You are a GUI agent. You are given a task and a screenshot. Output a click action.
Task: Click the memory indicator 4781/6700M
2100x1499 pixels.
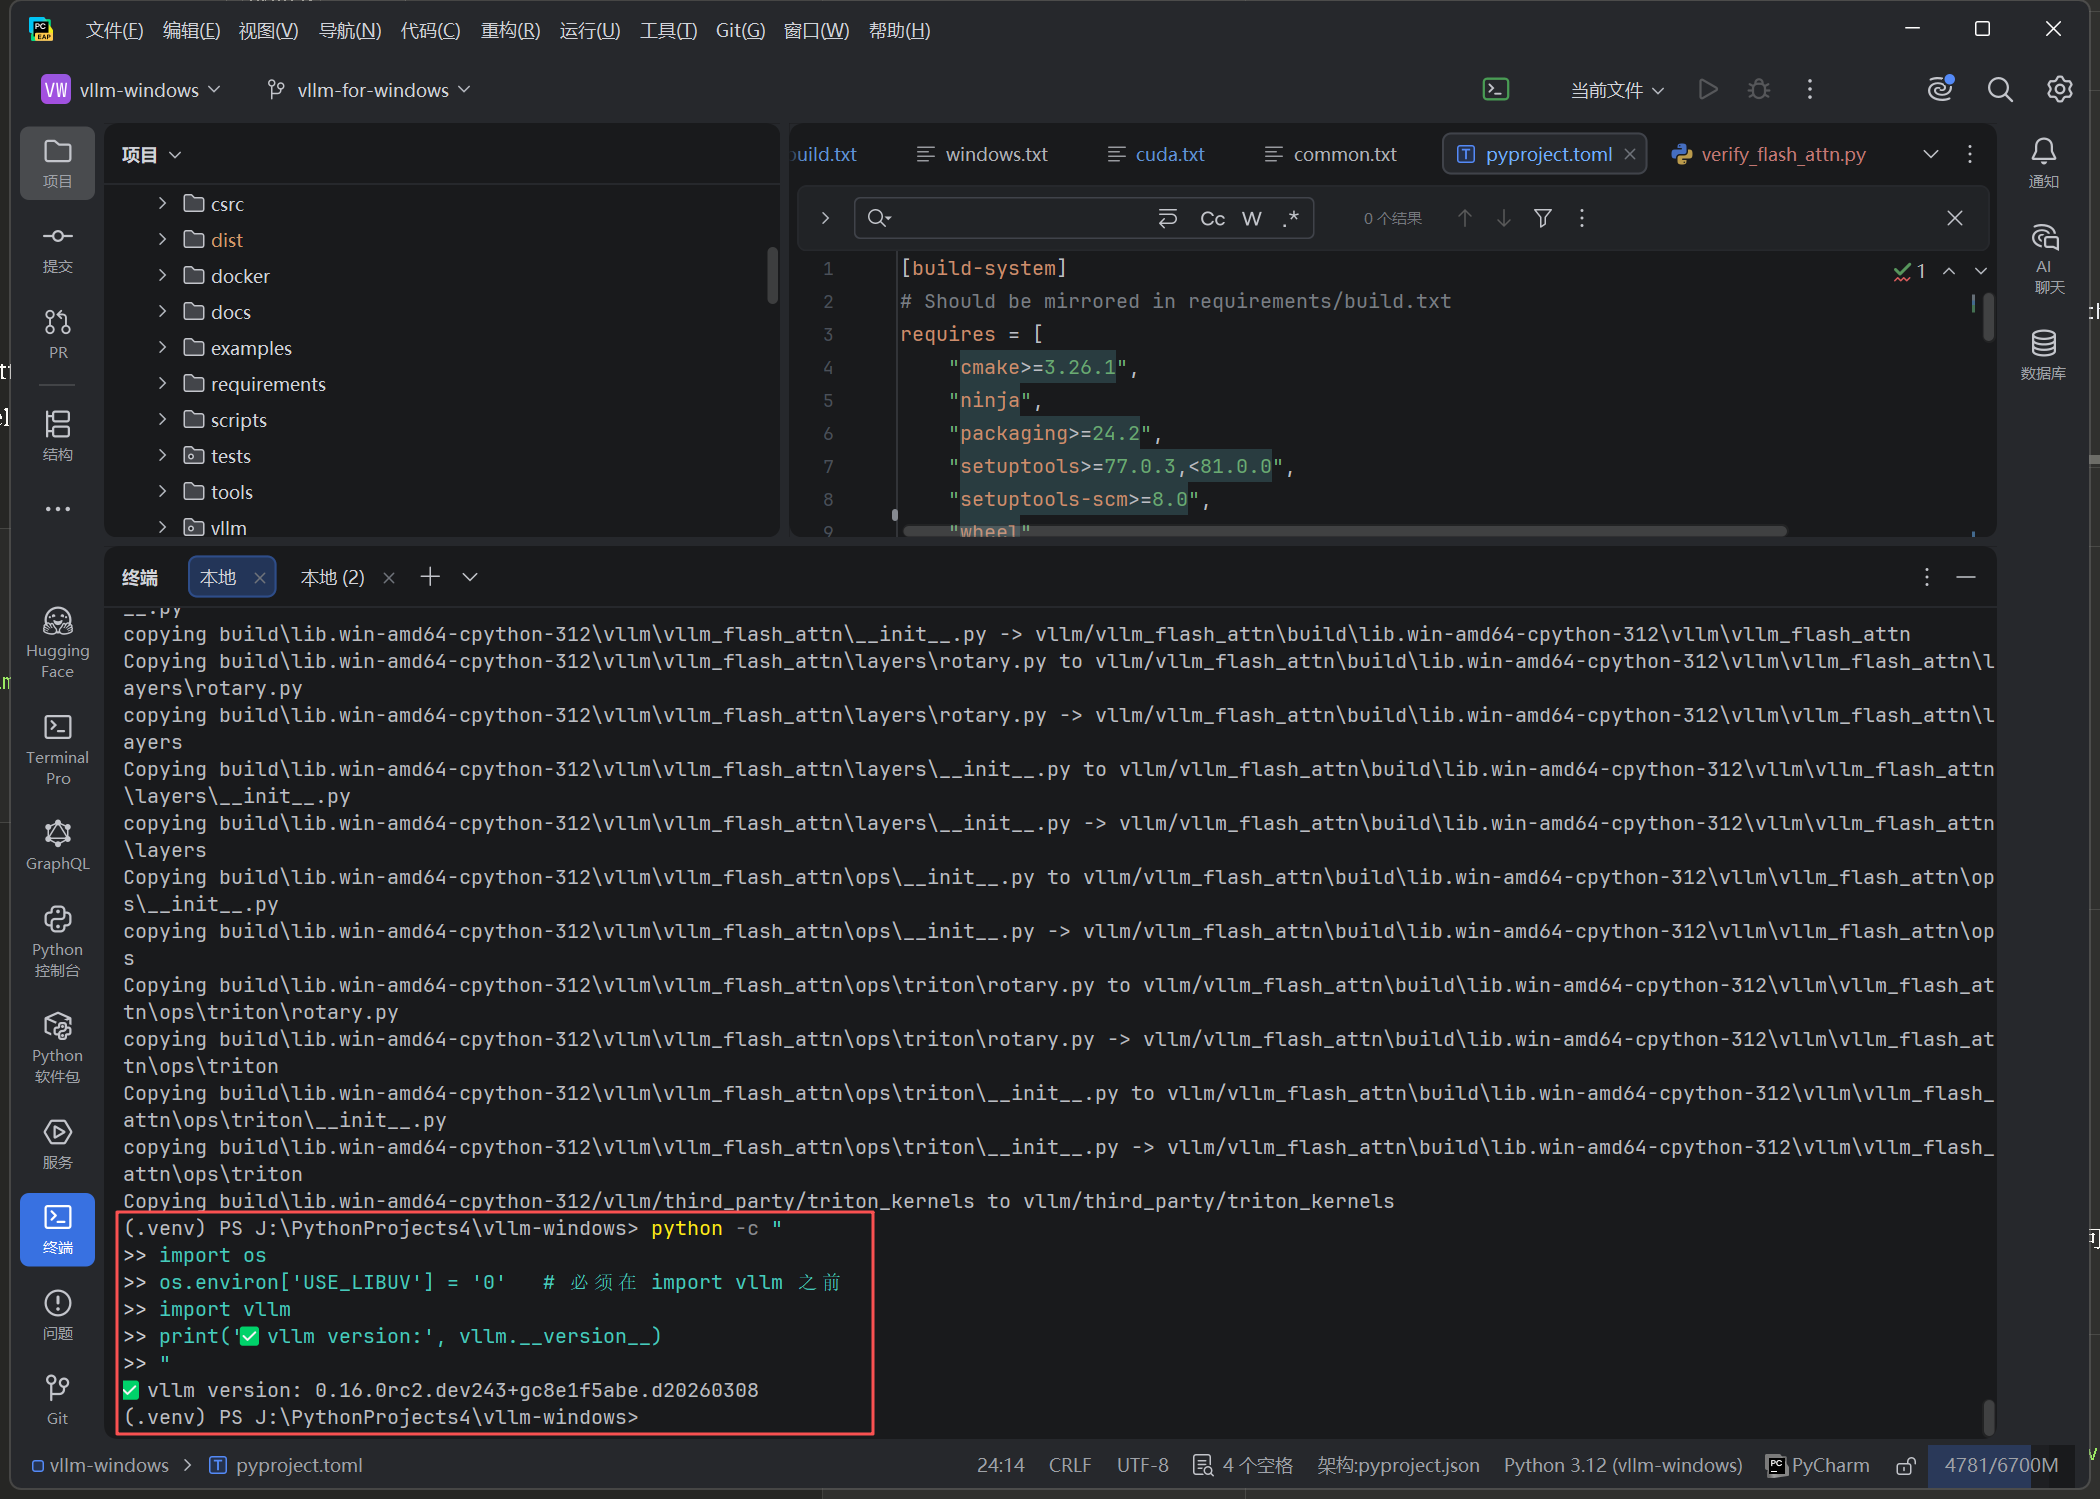[2000, 1465]
